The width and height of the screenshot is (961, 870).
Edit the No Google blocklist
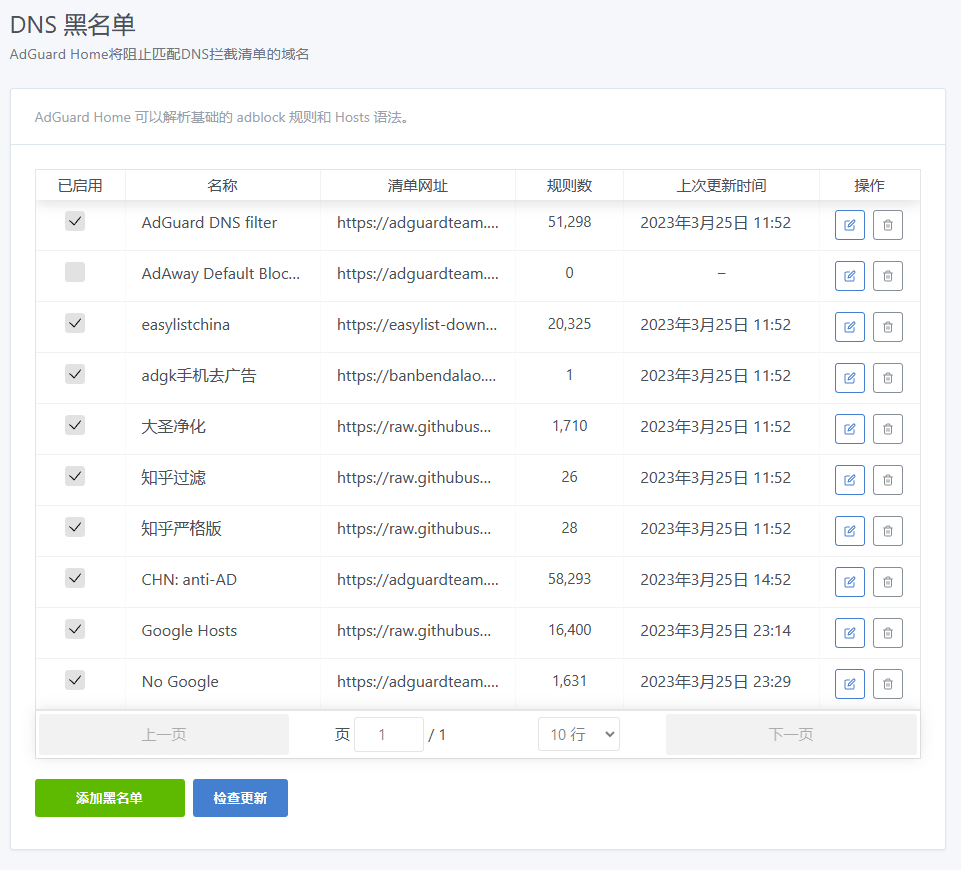pos(849,684)
